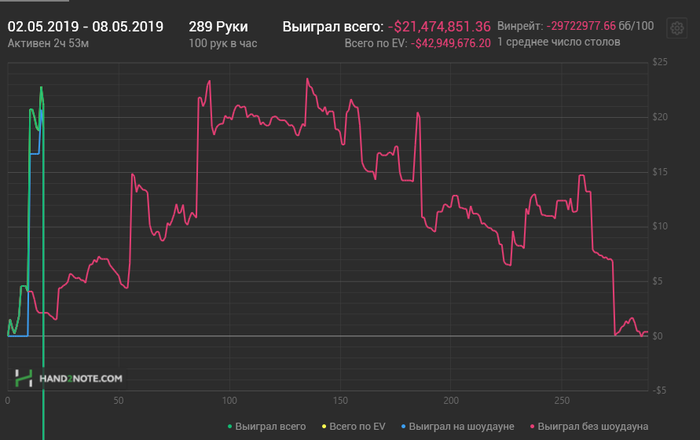Click the date range 02.05.2019 - 08.05.2019
Image resolution: width=700 pixels, height=440 pixels.
tap(85, 27)
